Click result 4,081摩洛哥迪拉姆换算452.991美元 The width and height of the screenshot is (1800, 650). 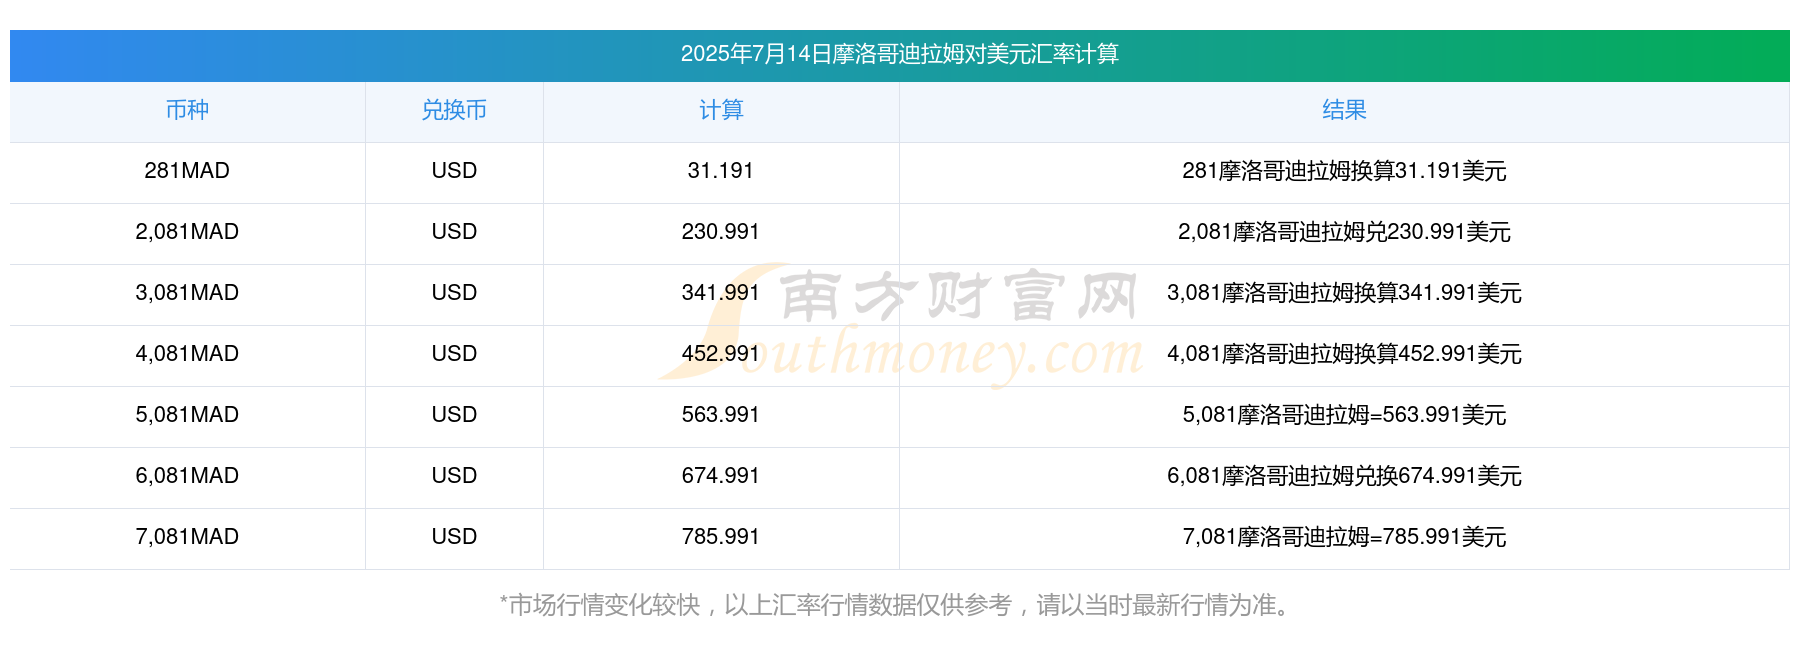tap(1344, 354)
